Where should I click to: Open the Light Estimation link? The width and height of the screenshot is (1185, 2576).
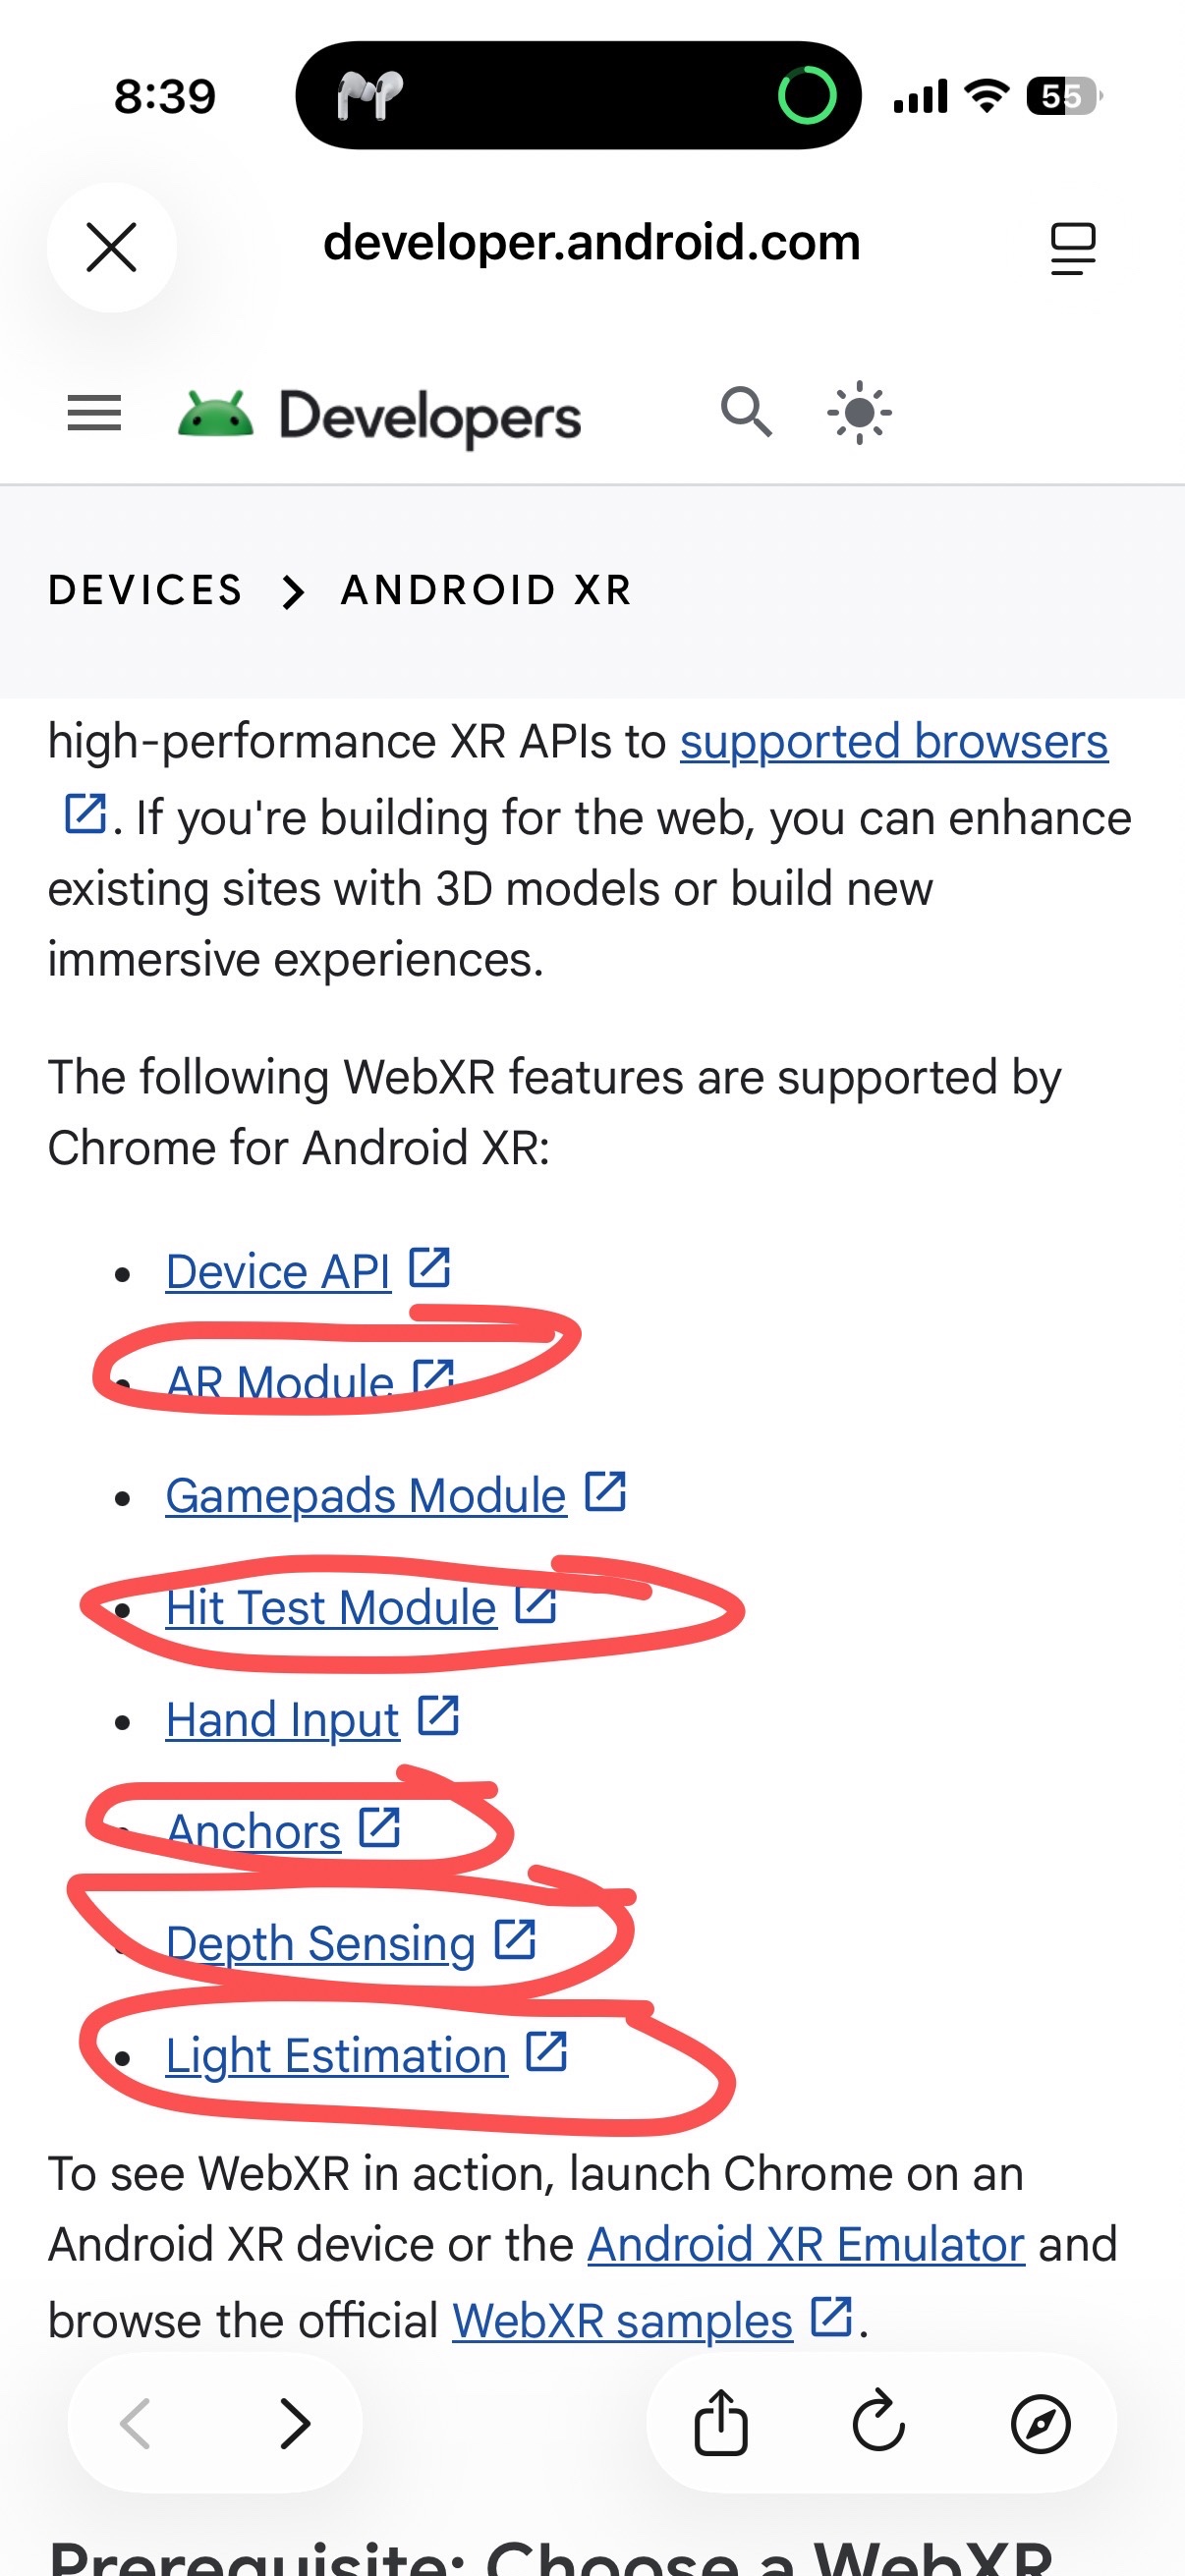[x=336, y=2056]
